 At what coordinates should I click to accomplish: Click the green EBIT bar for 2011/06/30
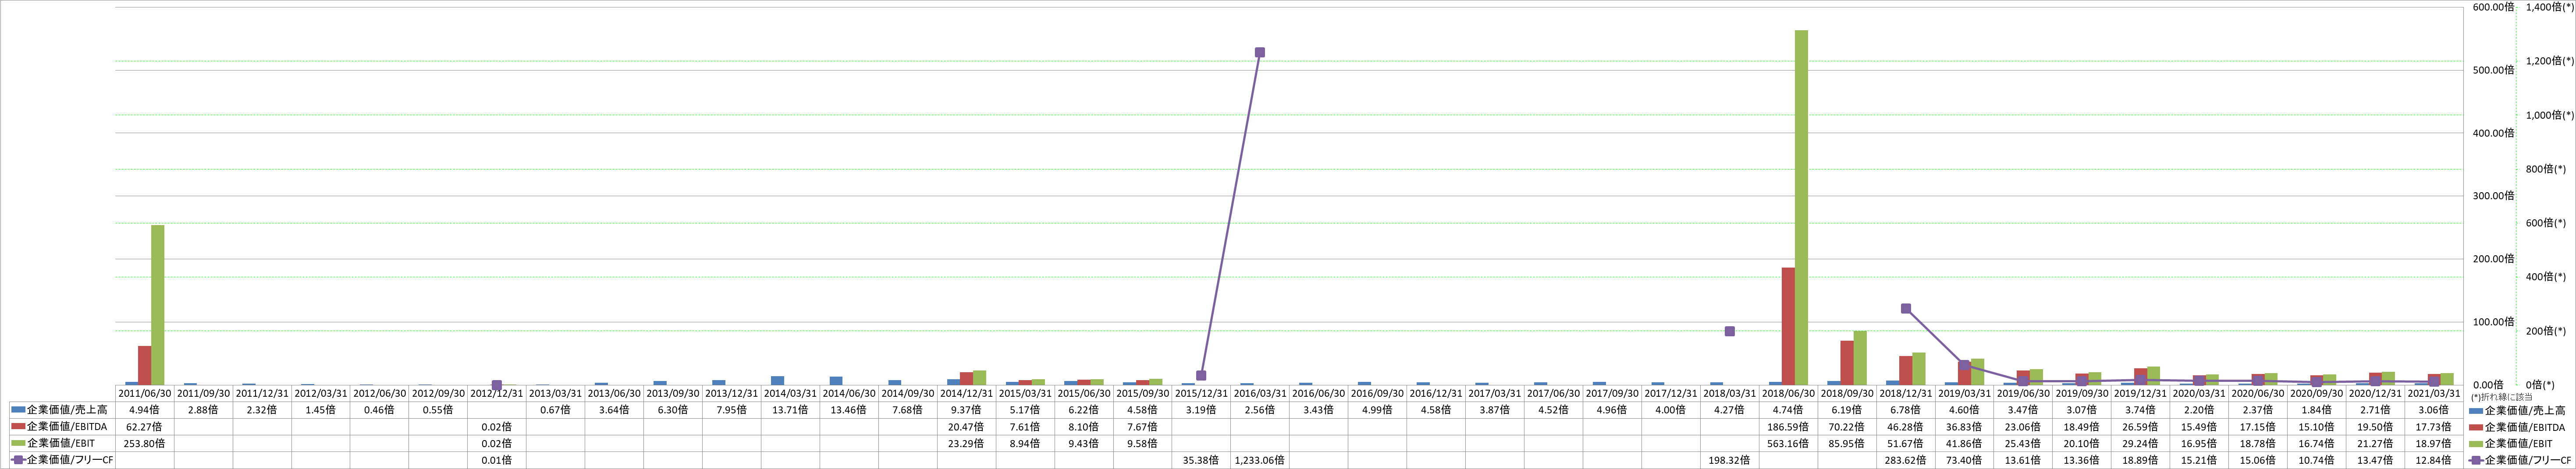pos(158,305)
